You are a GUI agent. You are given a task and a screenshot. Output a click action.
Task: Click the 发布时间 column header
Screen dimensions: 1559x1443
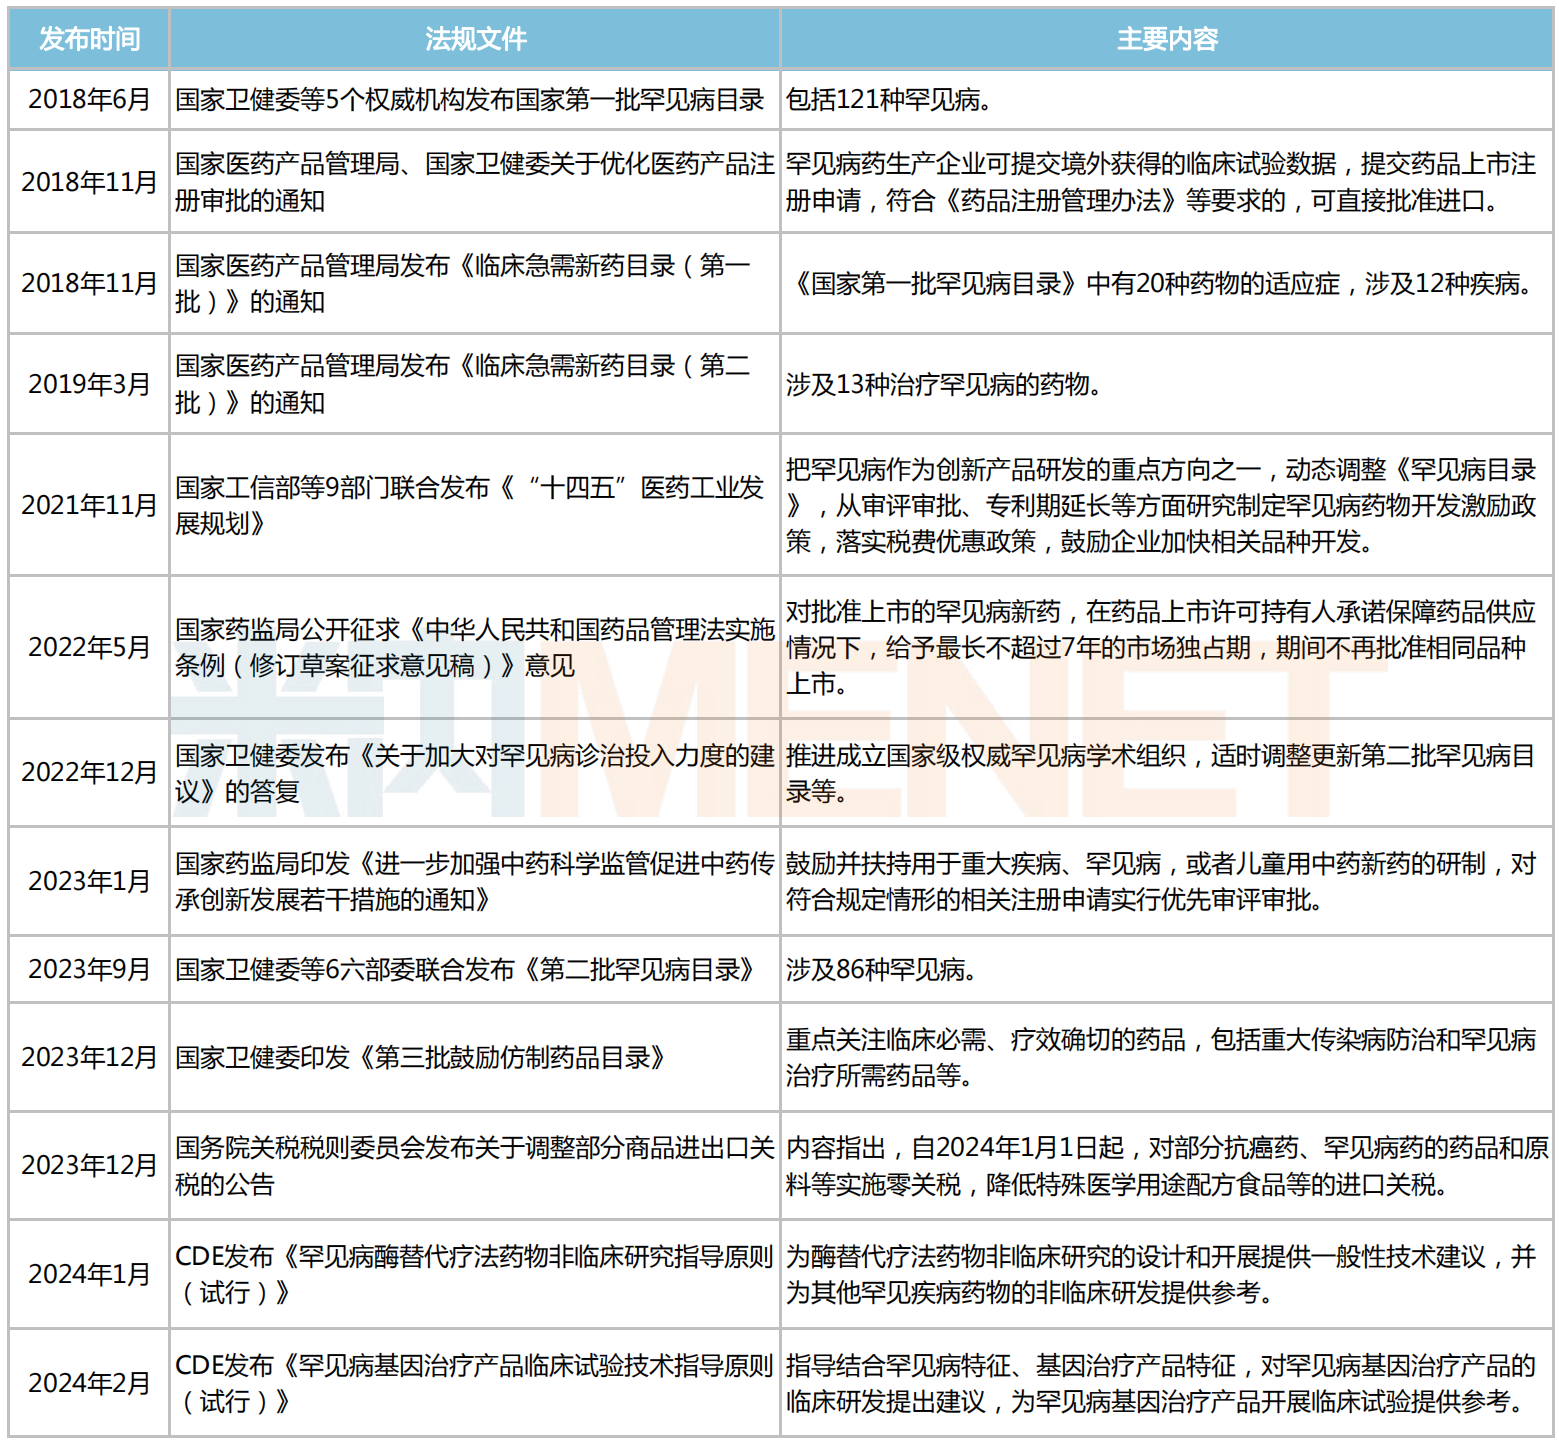(89, 39)
